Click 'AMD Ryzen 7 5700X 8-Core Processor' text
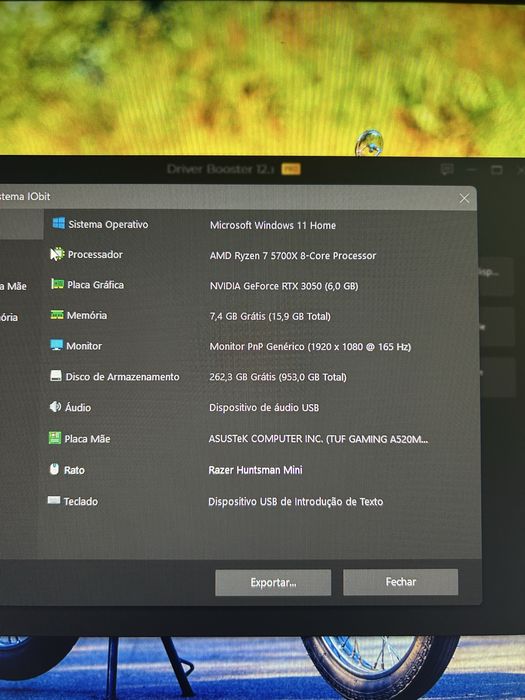Viewport: 525px width, 700px height. pyautogui.click(x=293, y=256)
